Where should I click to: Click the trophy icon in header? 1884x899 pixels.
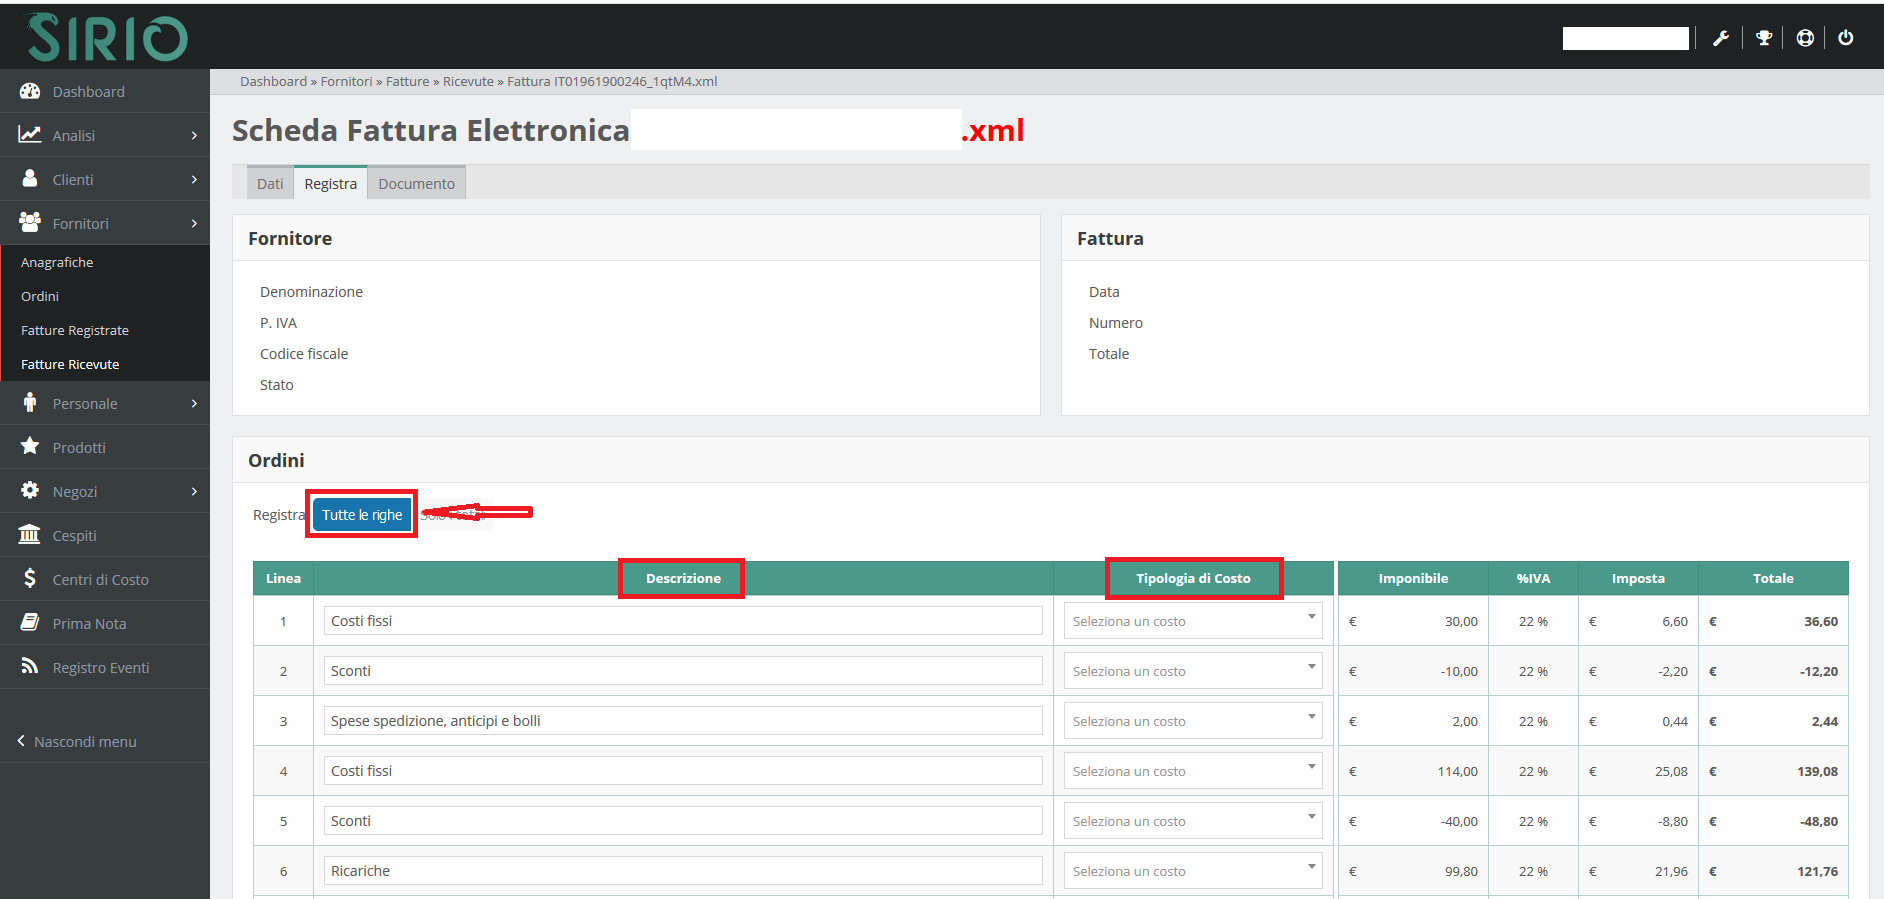1764,38
